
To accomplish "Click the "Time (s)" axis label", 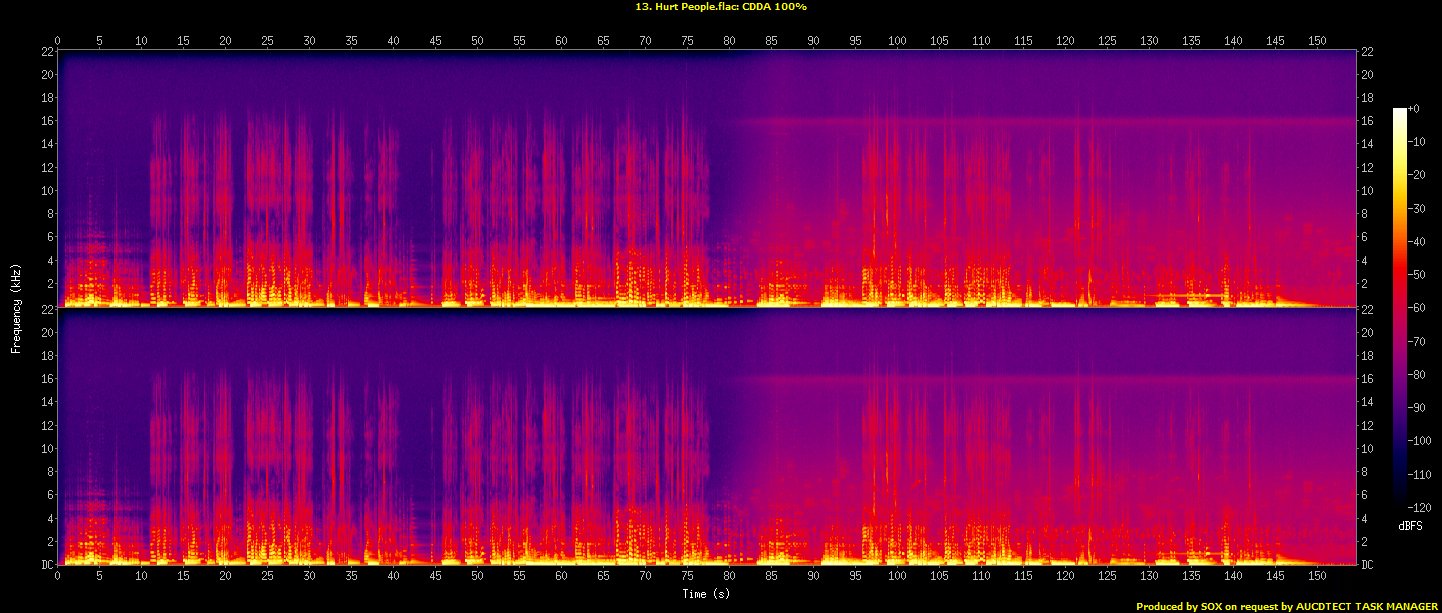I will tap(706, 594).
